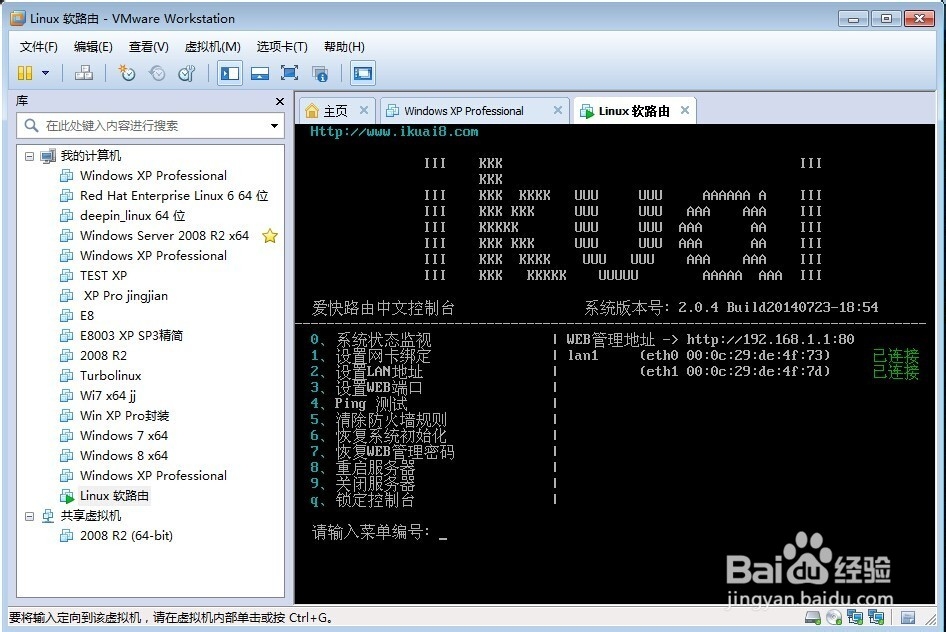Select shared 2008 R2 (64-bit) entry
946x632 pixels.
point(126,536)
